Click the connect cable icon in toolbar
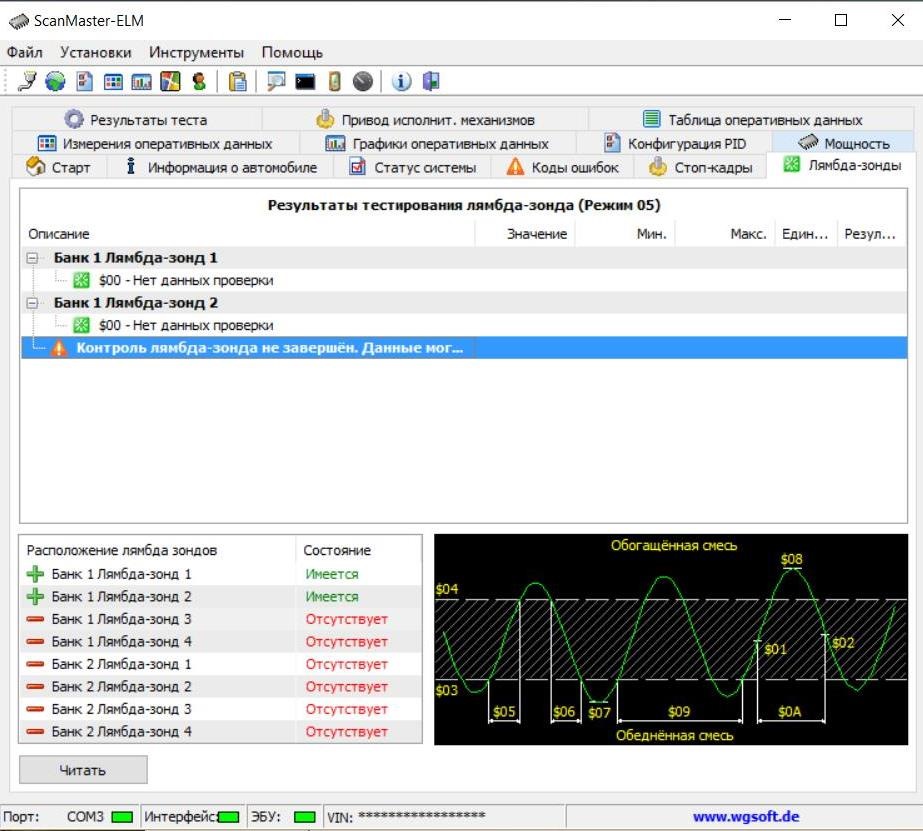 pyautogui.click(x=27, y=82)
